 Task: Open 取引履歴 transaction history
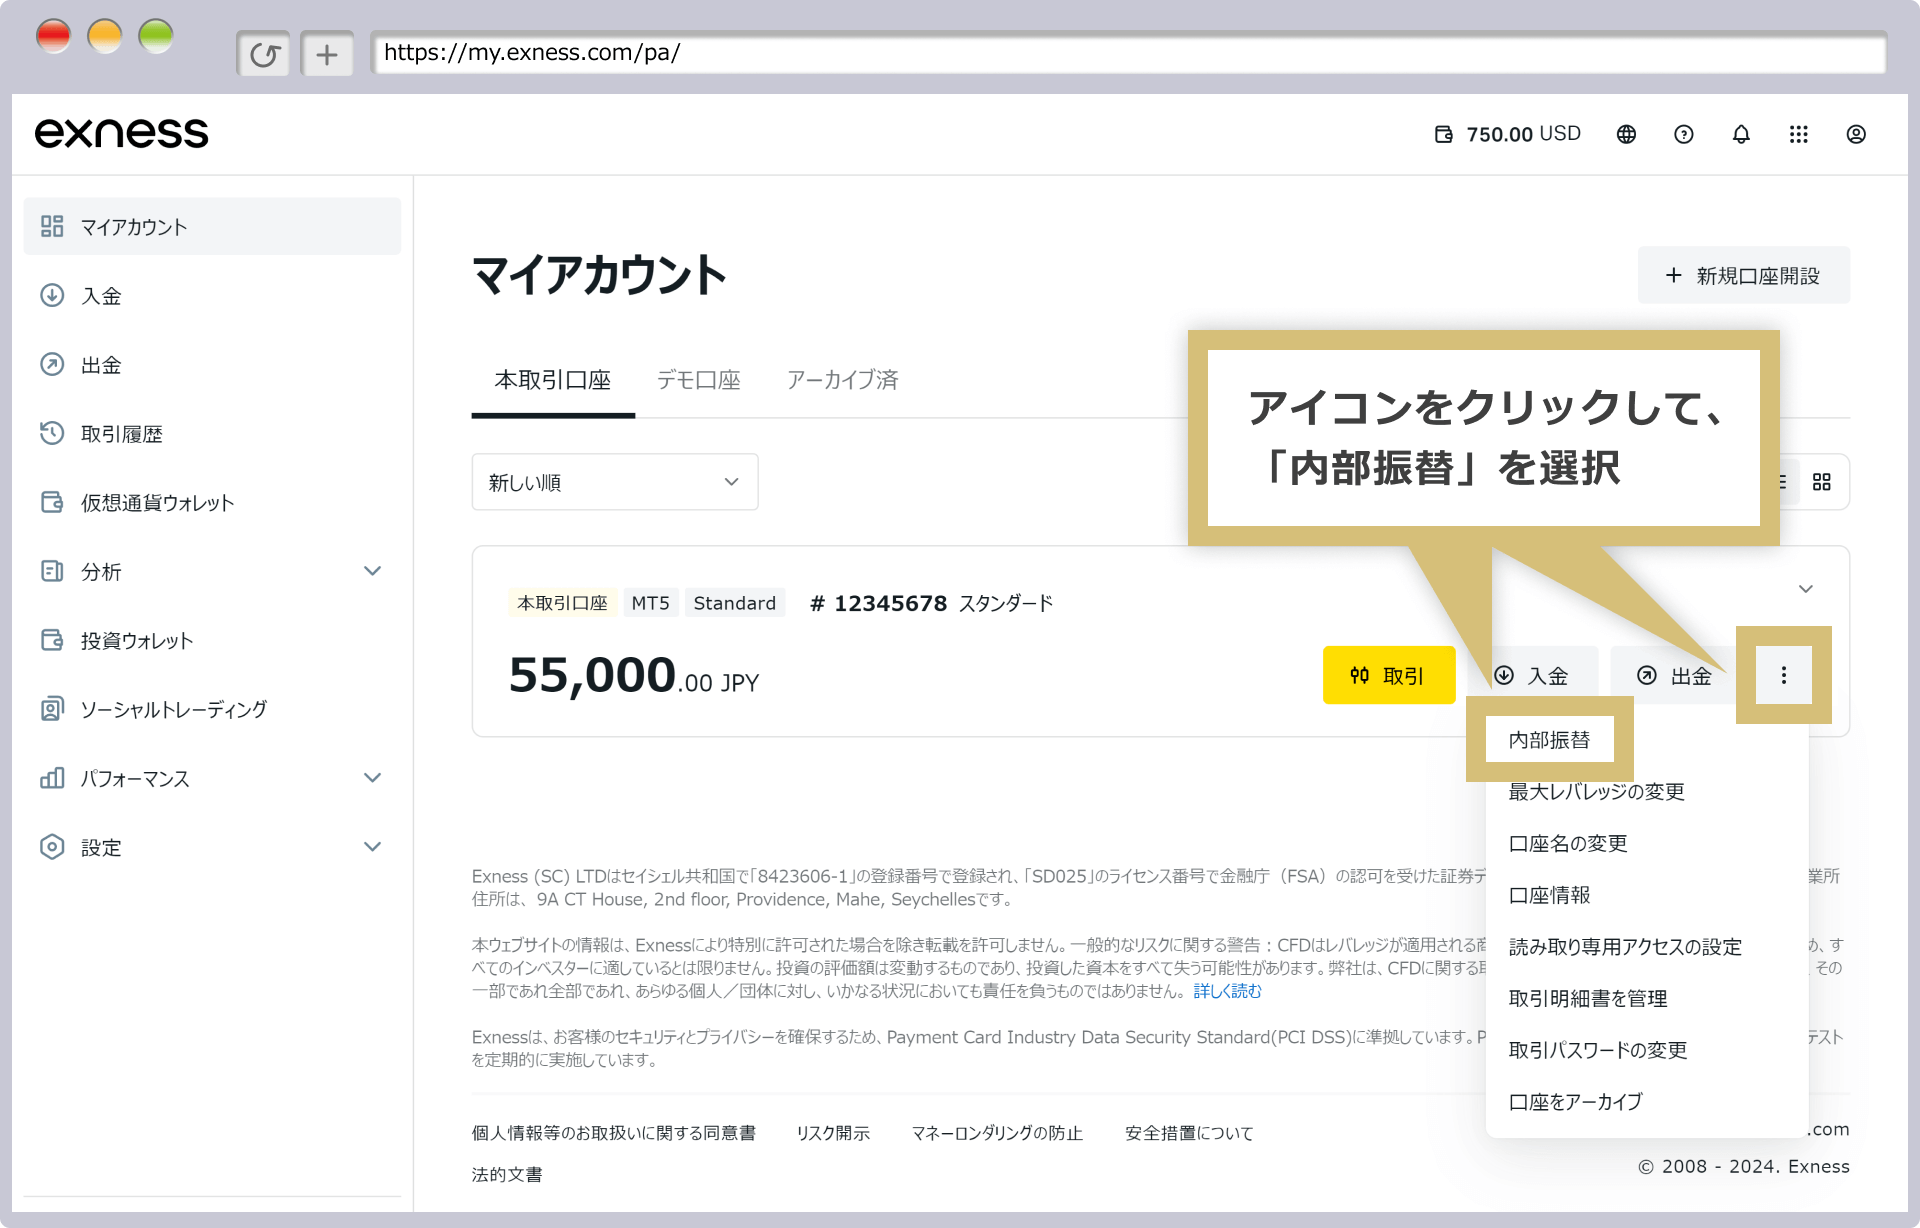(x=212, y=434)
